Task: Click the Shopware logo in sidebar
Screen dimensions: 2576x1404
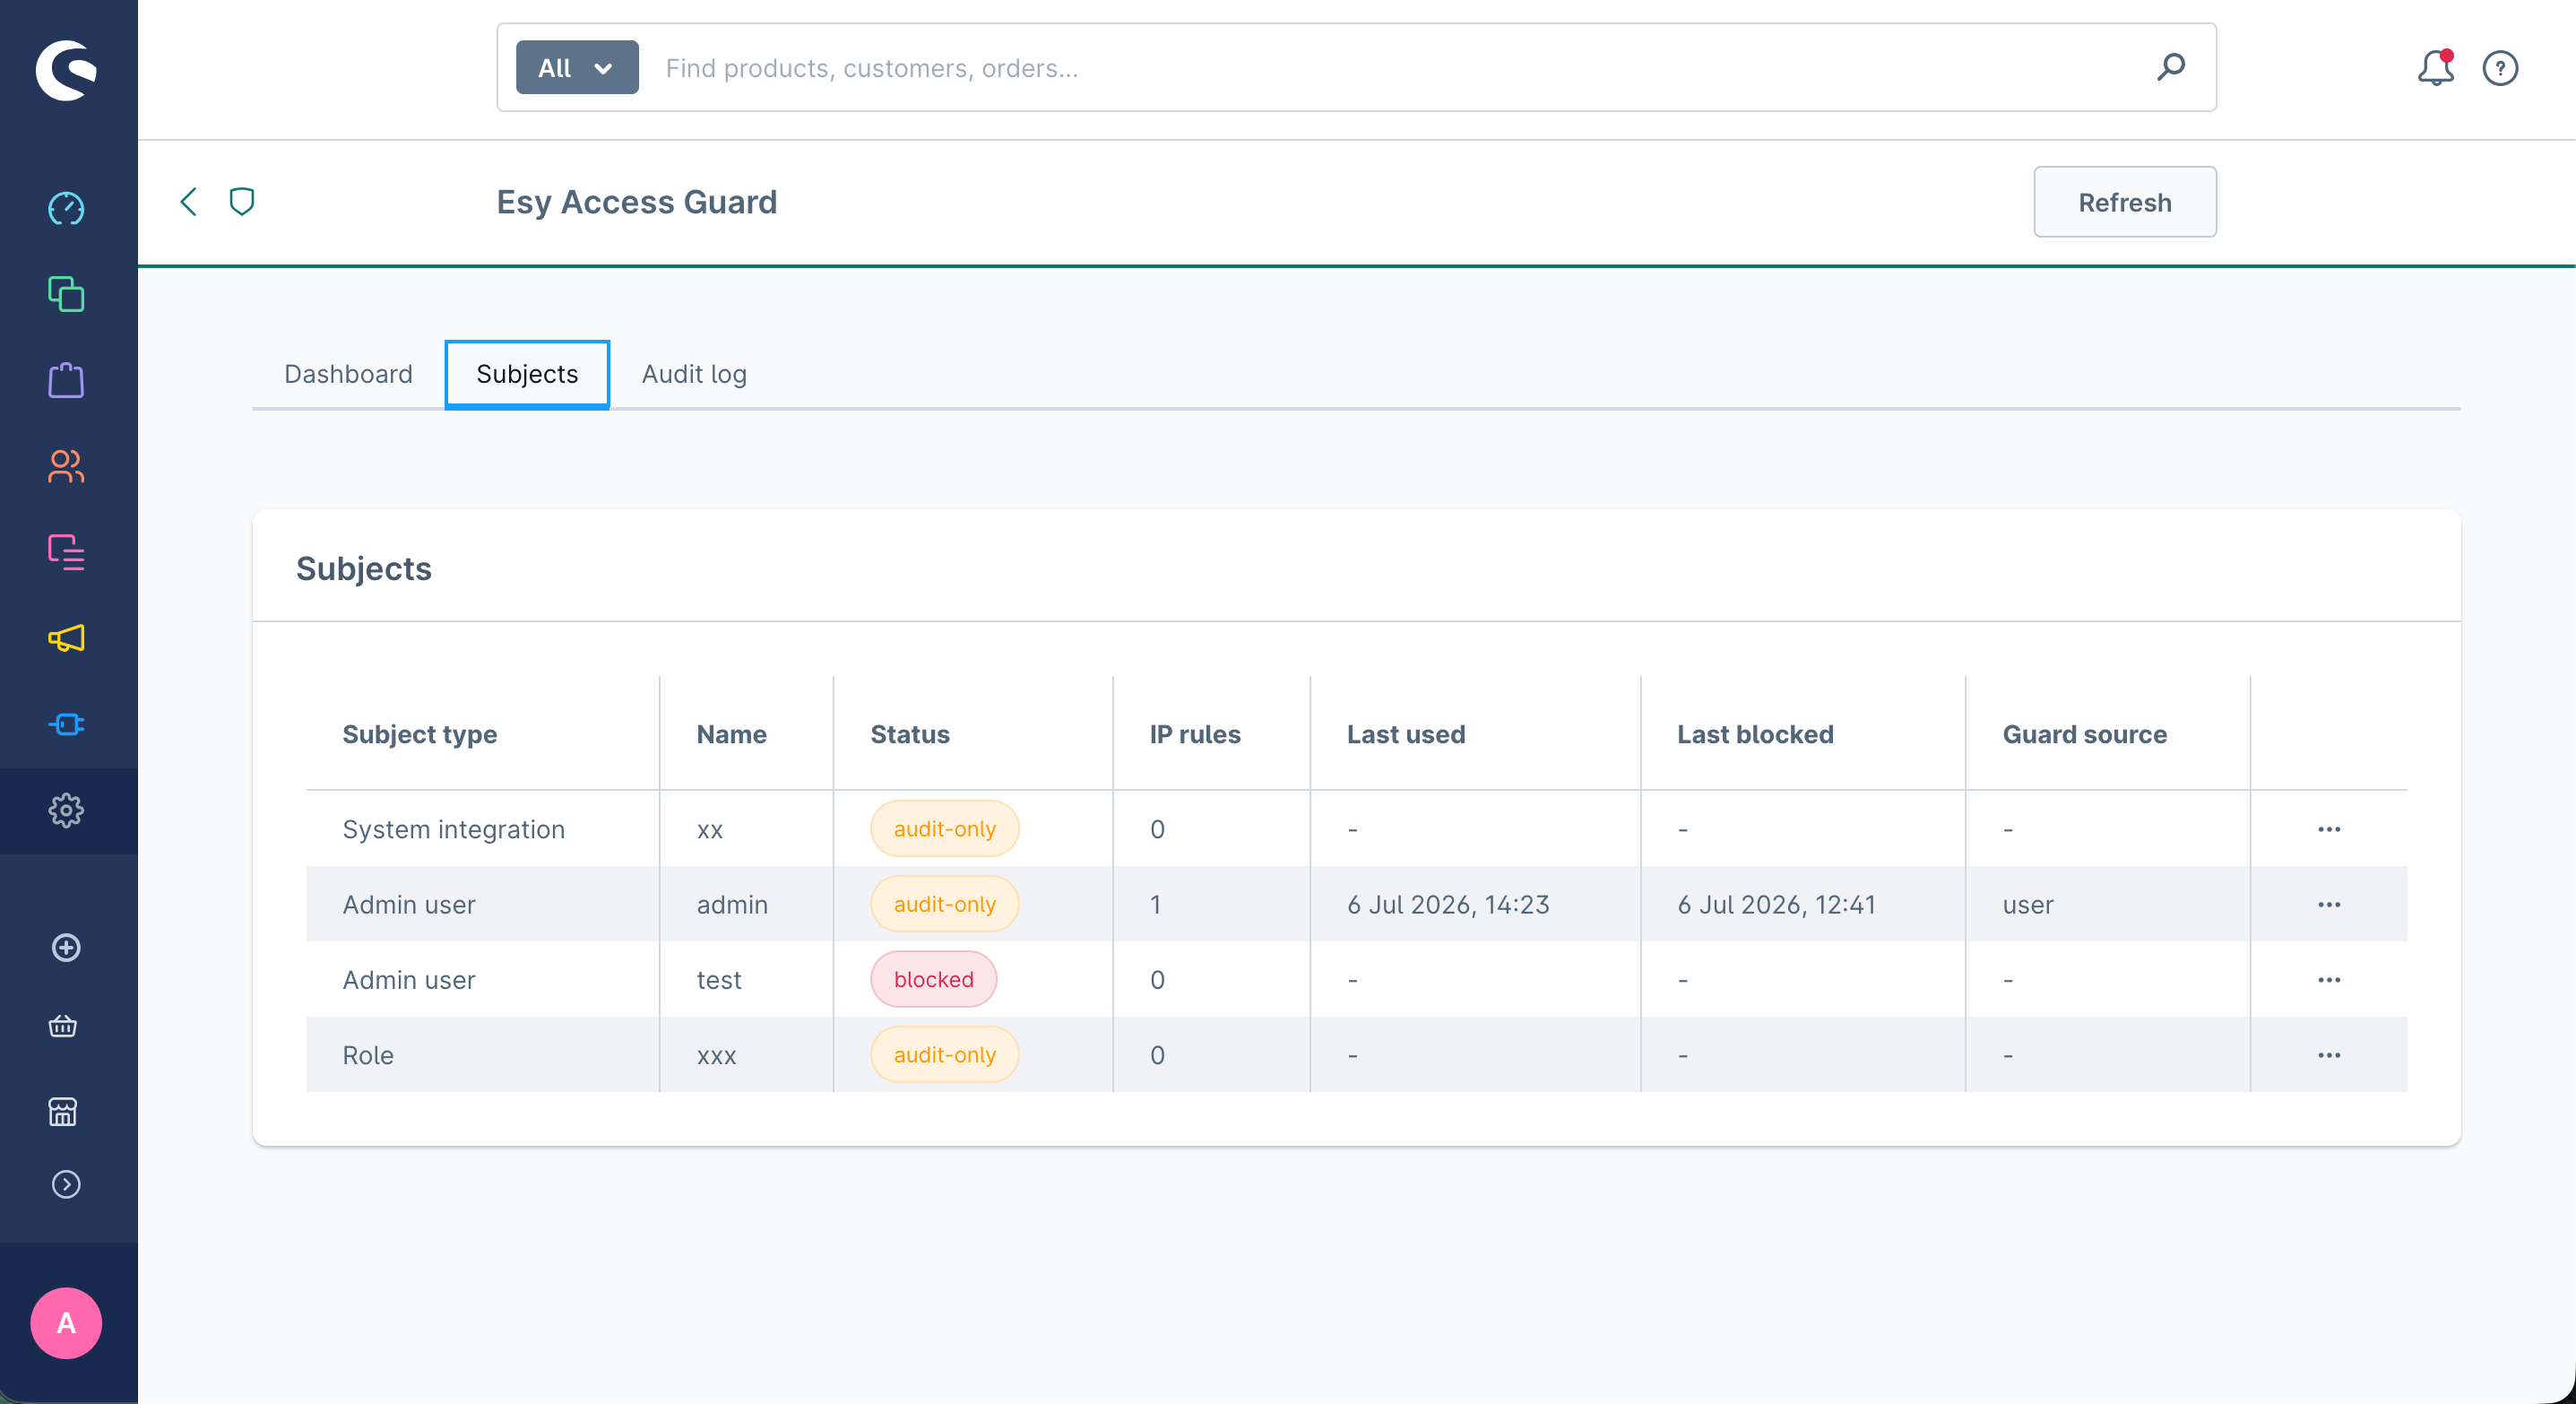Action: (66, 70)
